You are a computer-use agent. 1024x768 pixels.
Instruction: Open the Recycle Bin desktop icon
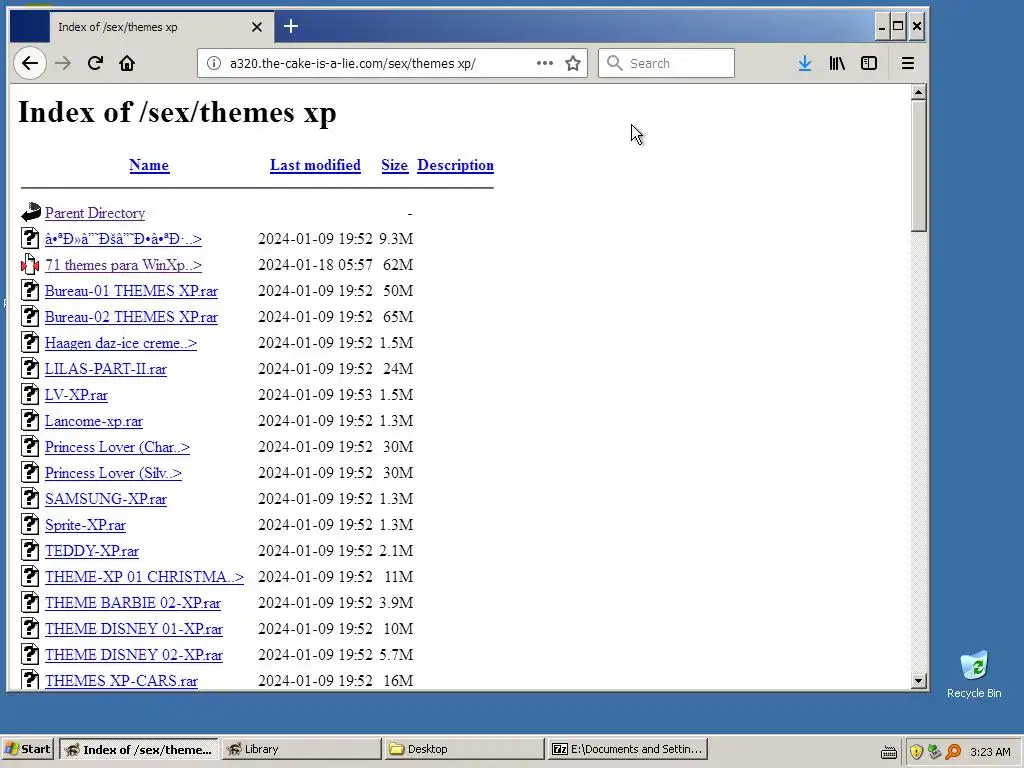coord(974,674)
